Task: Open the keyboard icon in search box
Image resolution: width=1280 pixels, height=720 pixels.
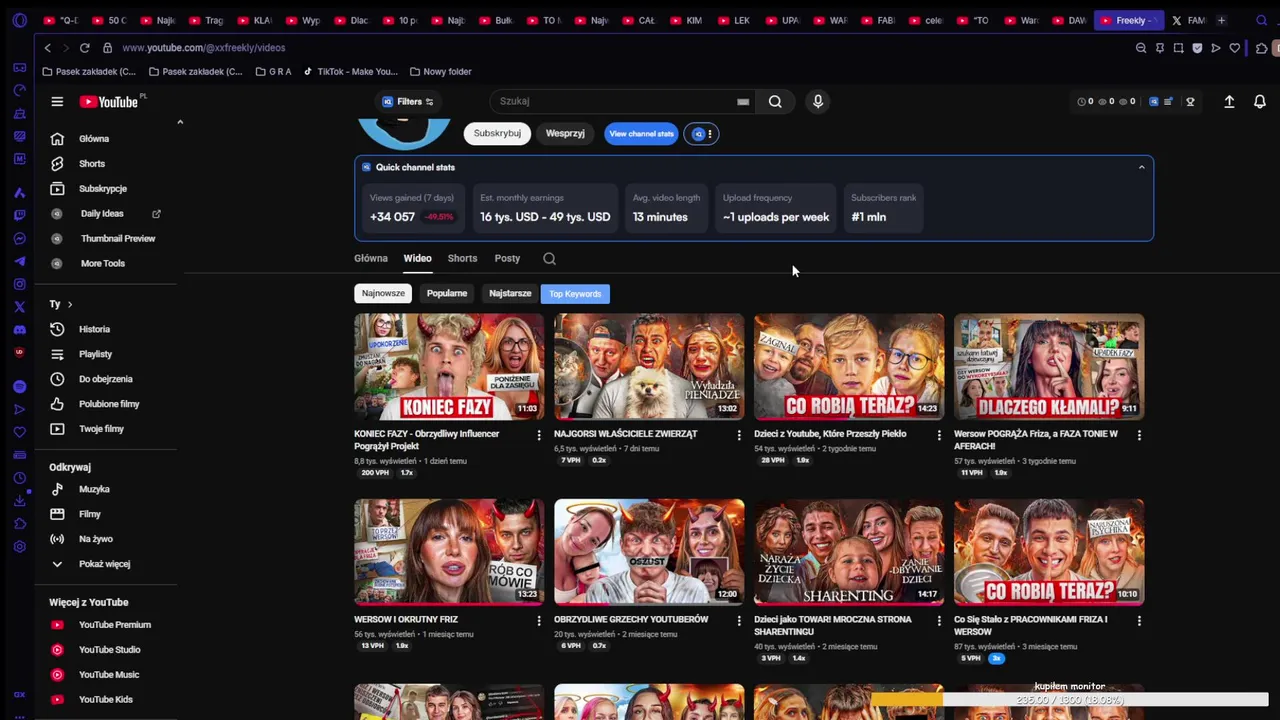Action: click(x=743, y=101)
